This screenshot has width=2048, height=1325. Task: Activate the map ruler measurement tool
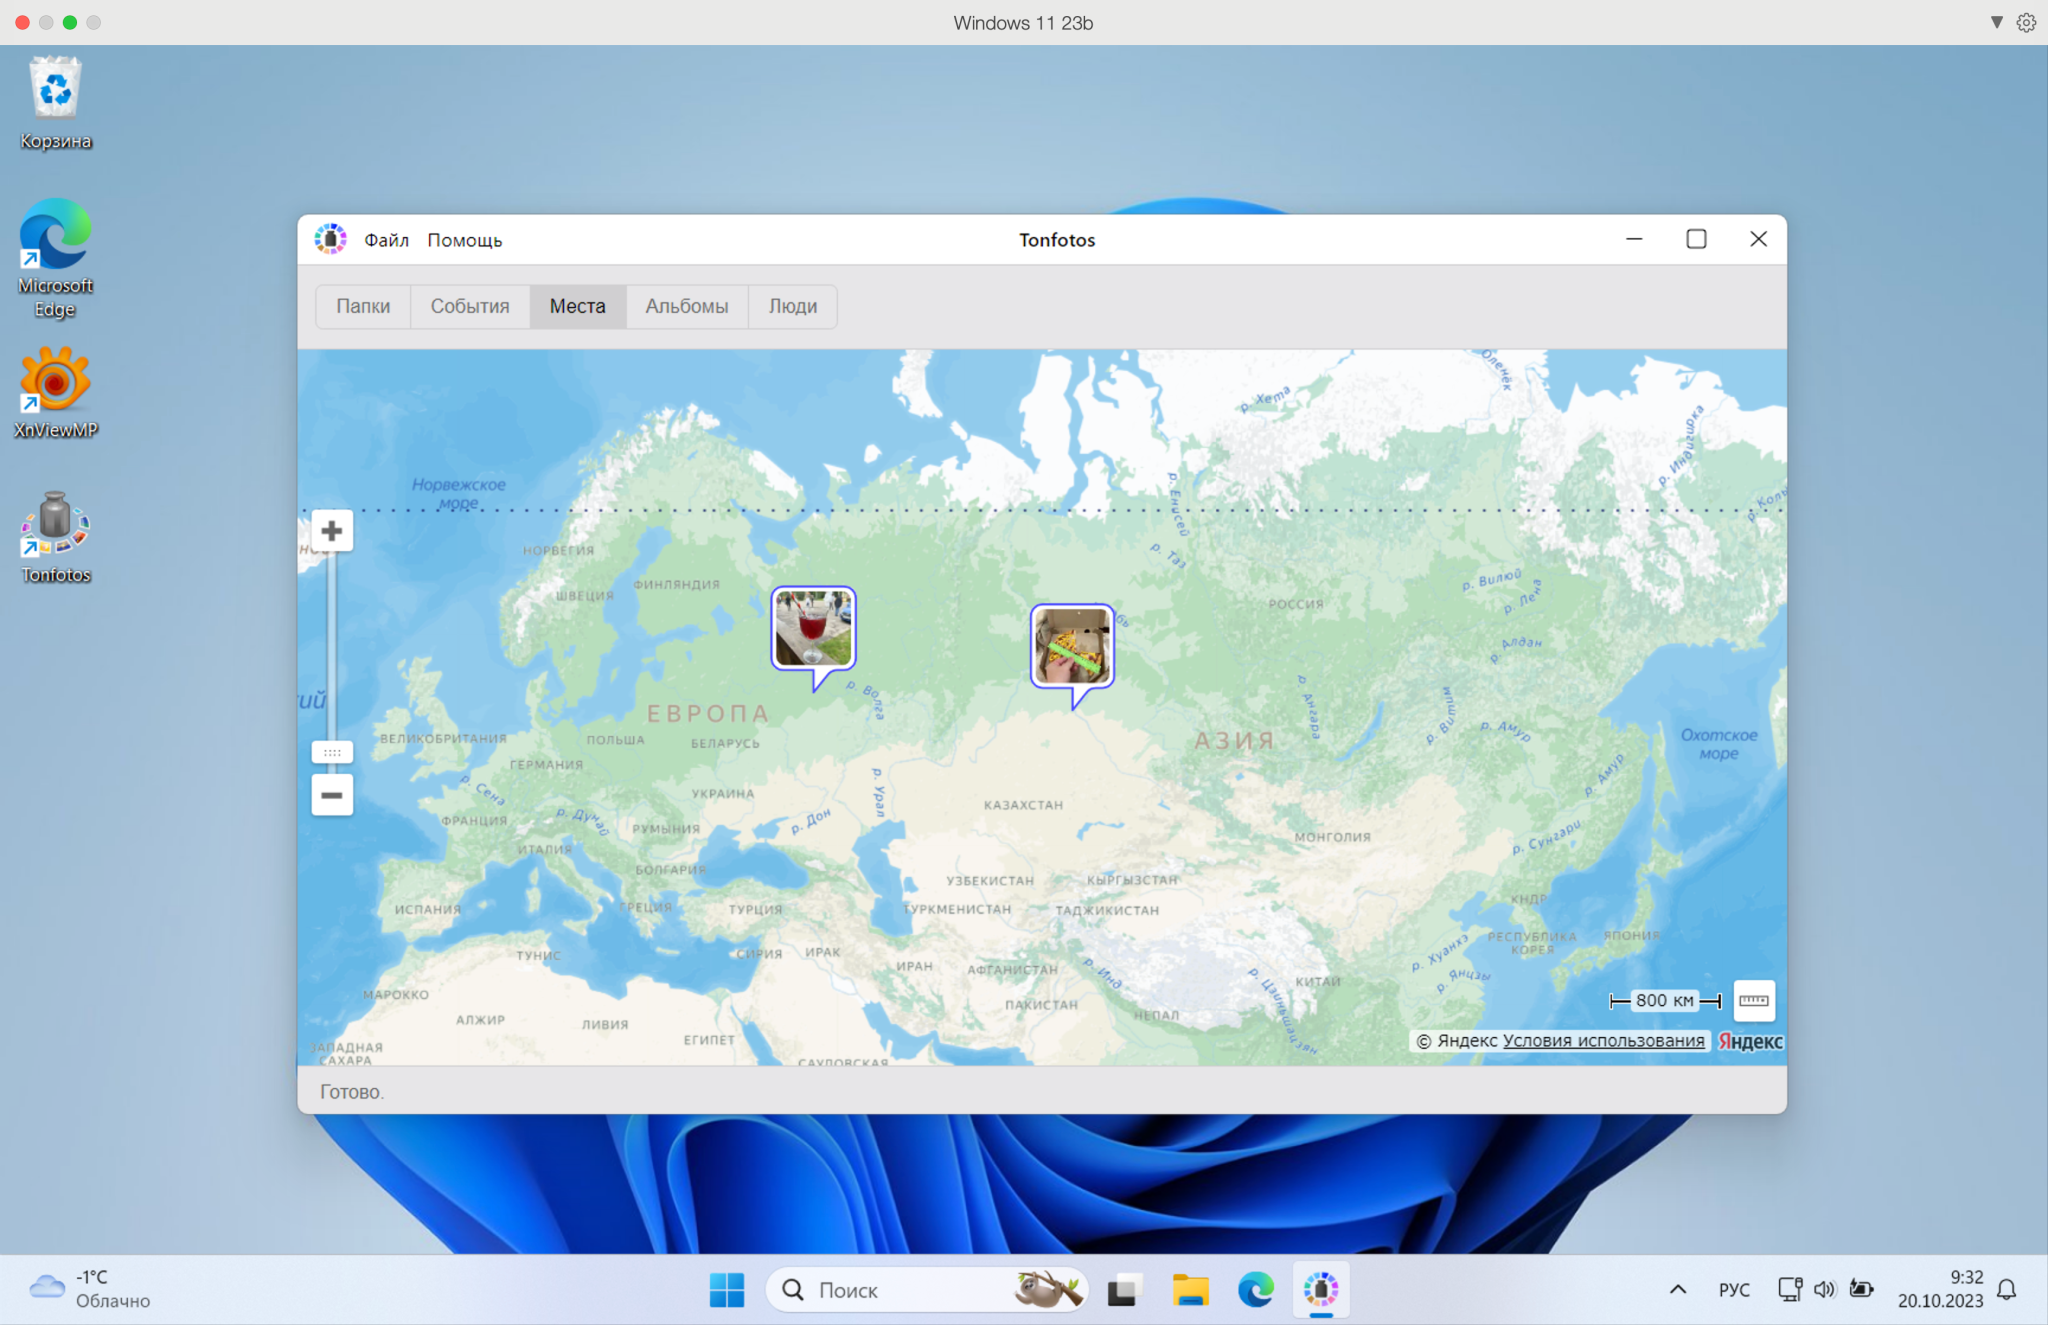pyautogui.click(x=1754, y=1000)
